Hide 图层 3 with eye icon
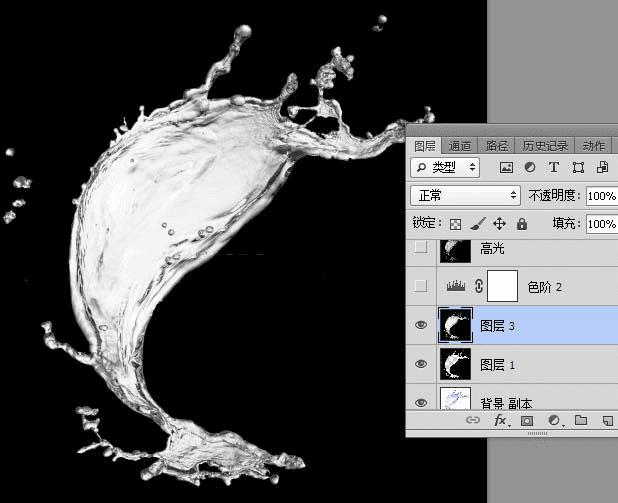This screenshot has width=618, height=503. pyautogui.click(x=421, y=325)
